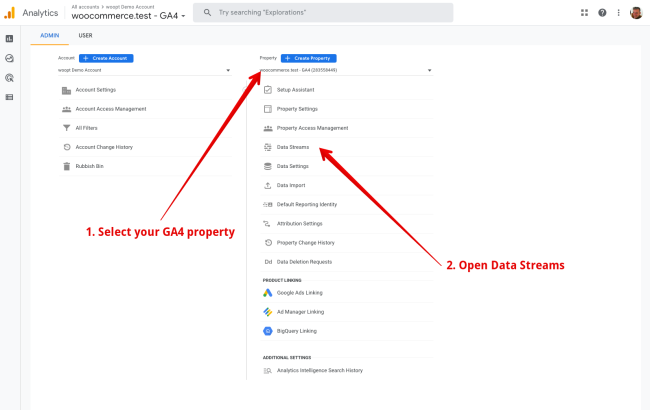Click the Analytics Intelligence Search History icon
This screenshot has width=650, height=410.
pyautogui.click(x=268, y=371)
